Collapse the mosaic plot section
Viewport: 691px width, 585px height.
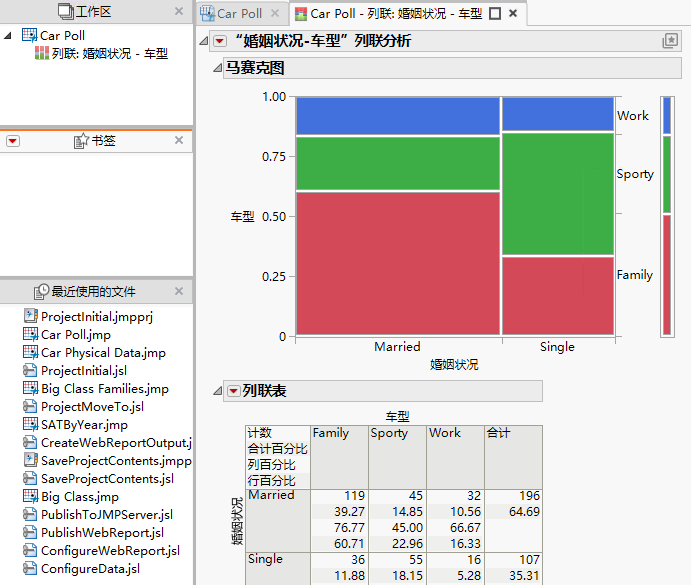coord(218,68)
